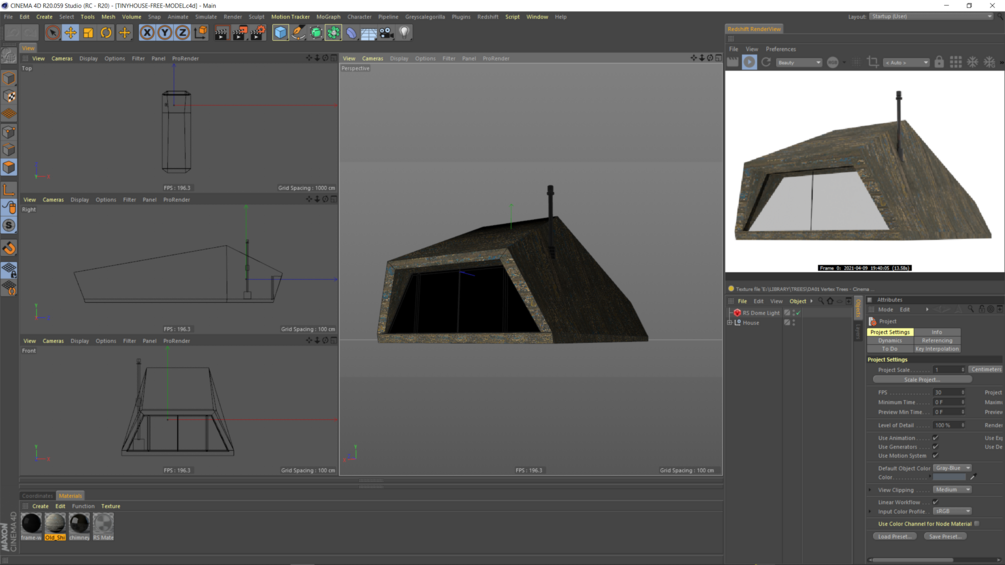Viewport: 1005px width, 565px height.
Task: Select the RS Dome Light object
Action: [x=760, y=313]
